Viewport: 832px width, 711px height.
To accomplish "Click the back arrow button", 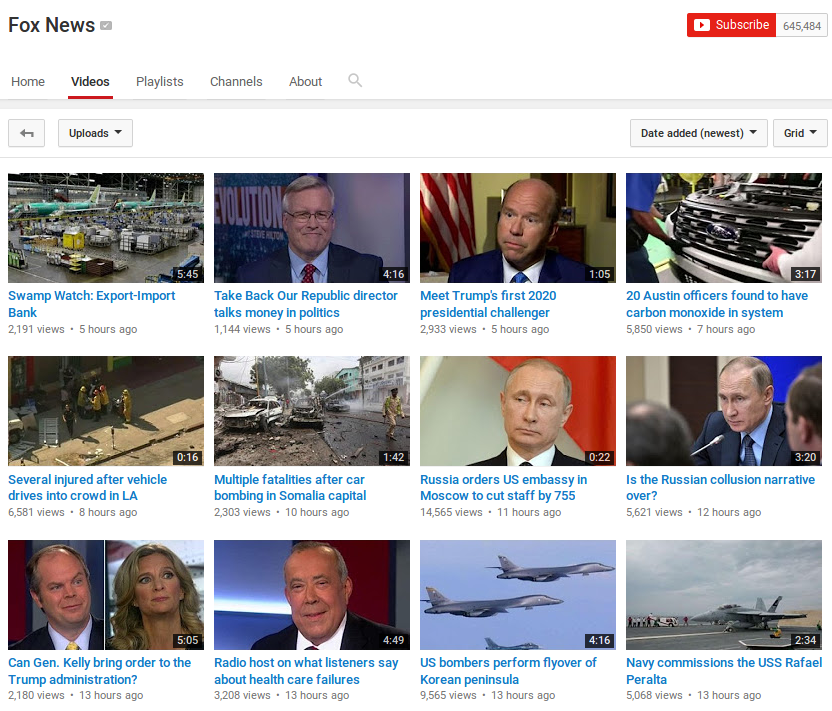I will pos(26,133).
